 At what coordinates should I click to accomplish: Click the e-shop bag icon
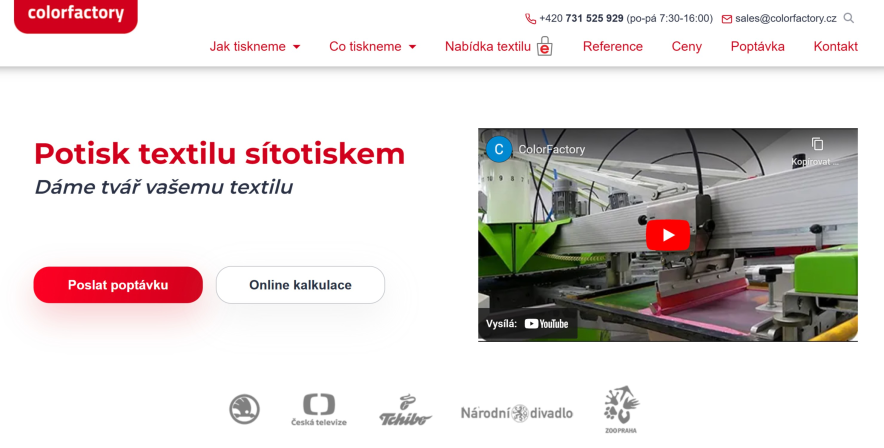pos(545,46)
